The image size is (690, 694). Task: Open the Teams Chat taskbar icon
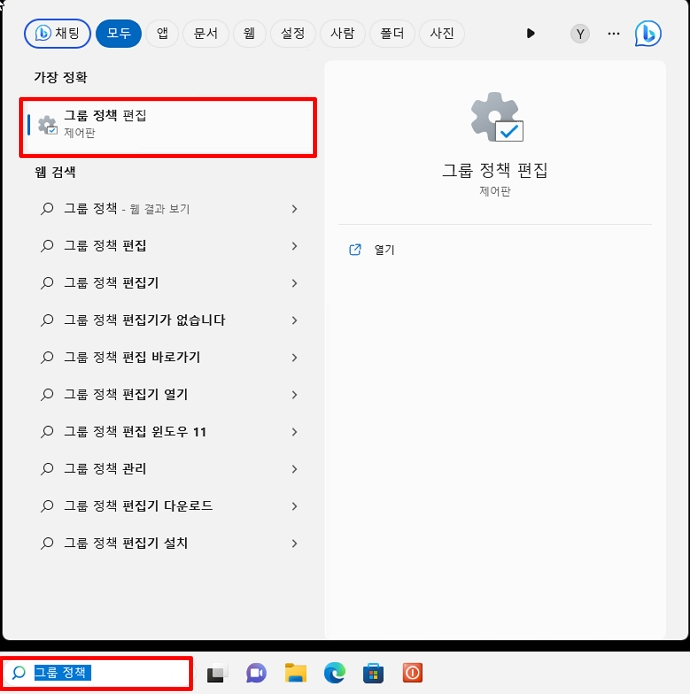256,674
